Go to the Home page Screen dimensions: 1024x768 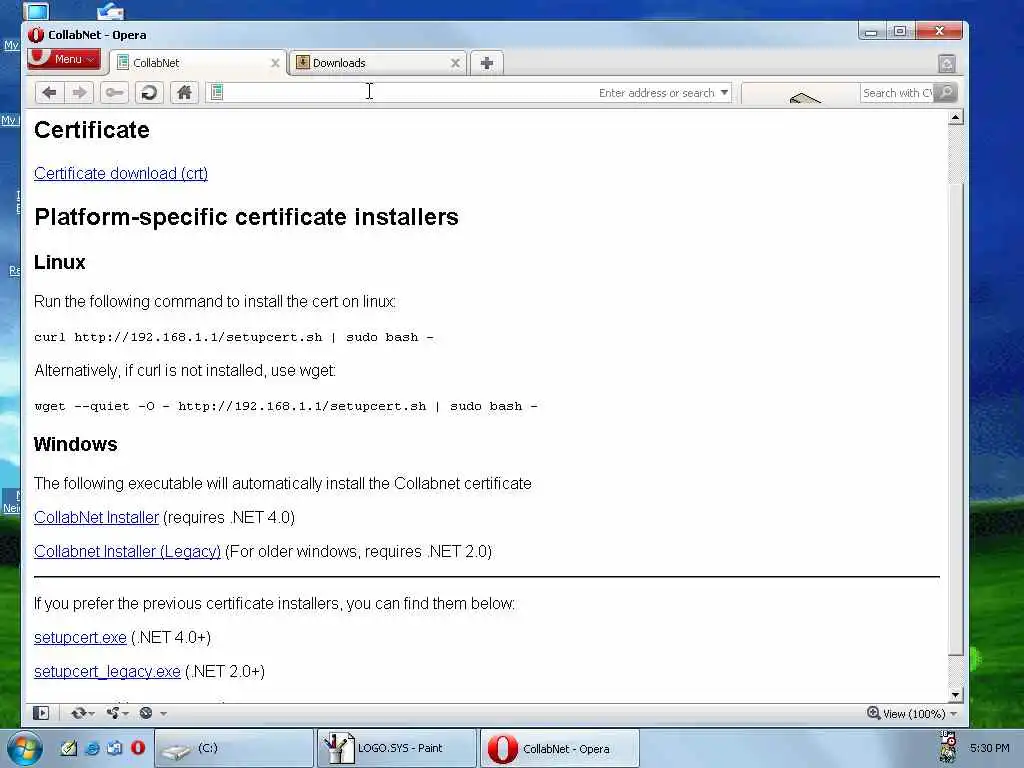pyautogui.click(x=184, y=93)
